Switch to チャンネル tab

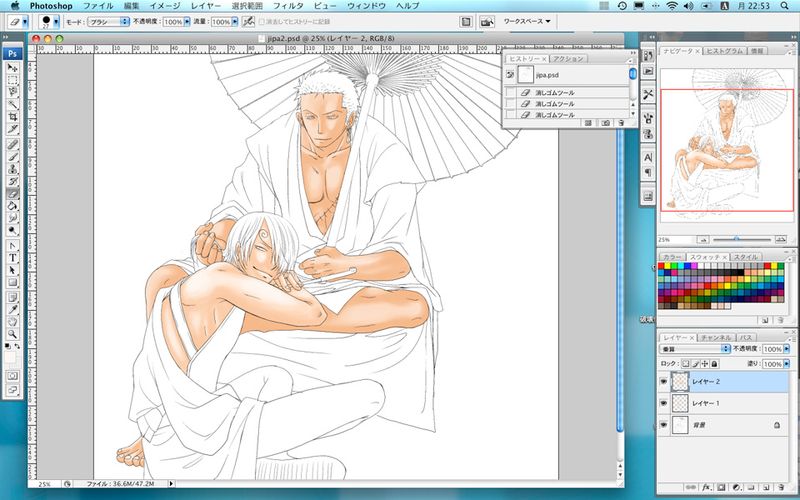tap(716, 338)
